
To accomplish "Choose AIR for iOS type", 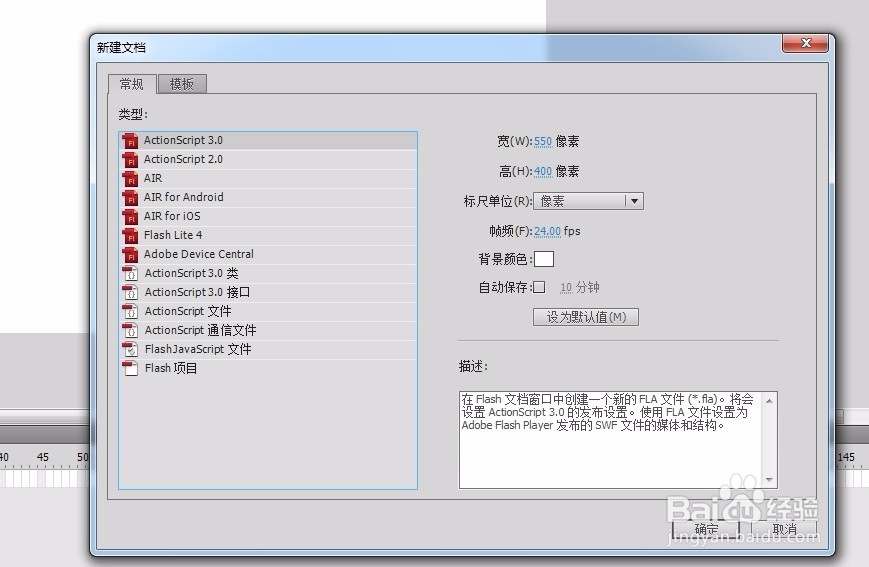I will pos(268,216).
